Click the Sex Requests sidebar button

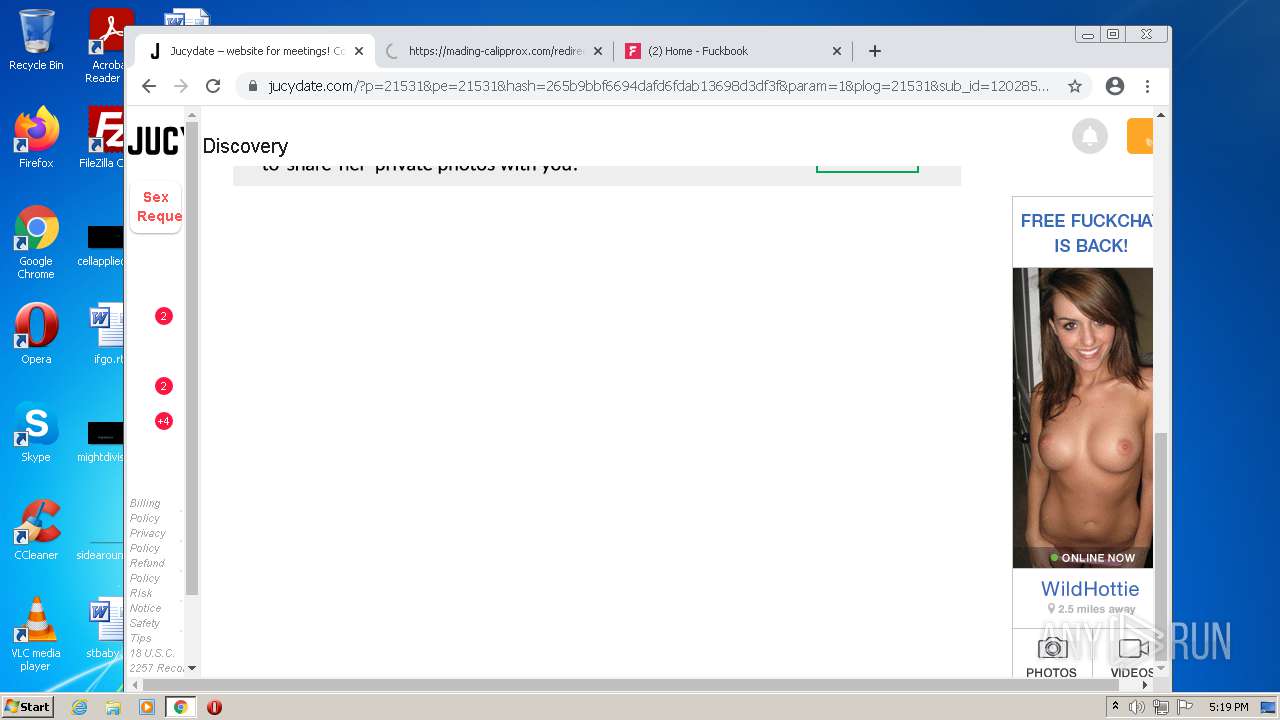point(158,207)
